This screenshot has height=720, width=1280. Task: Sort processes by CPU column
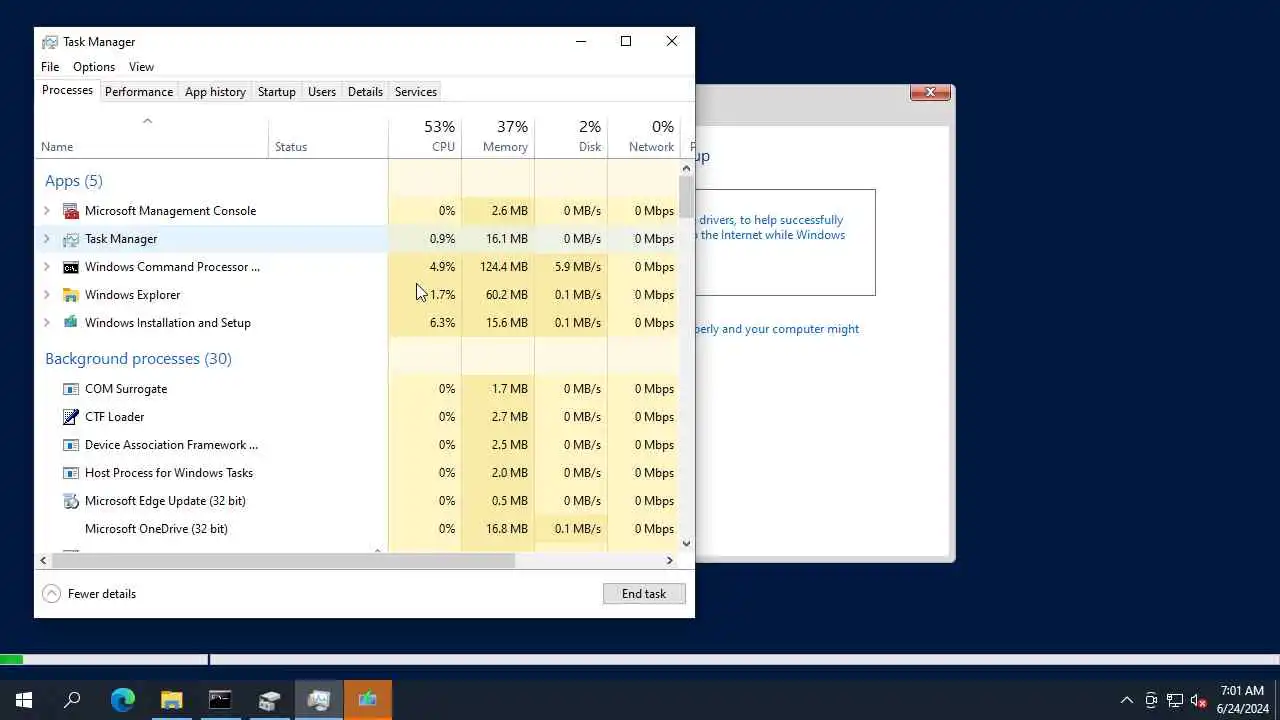point(425,137)
